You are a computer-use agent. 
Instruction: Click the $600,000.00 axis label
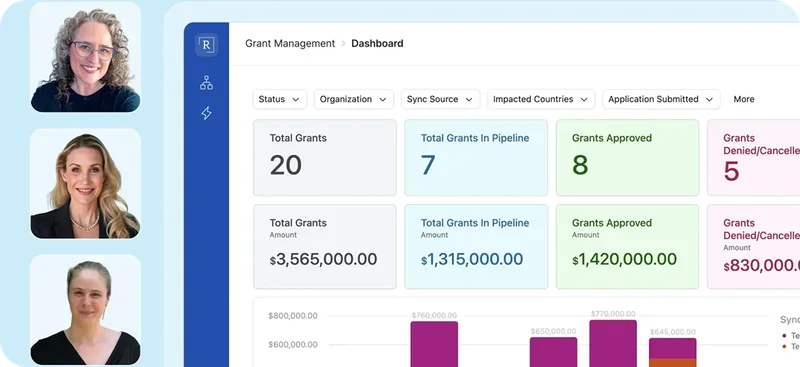pyautogui.click(x=293, y=345)
